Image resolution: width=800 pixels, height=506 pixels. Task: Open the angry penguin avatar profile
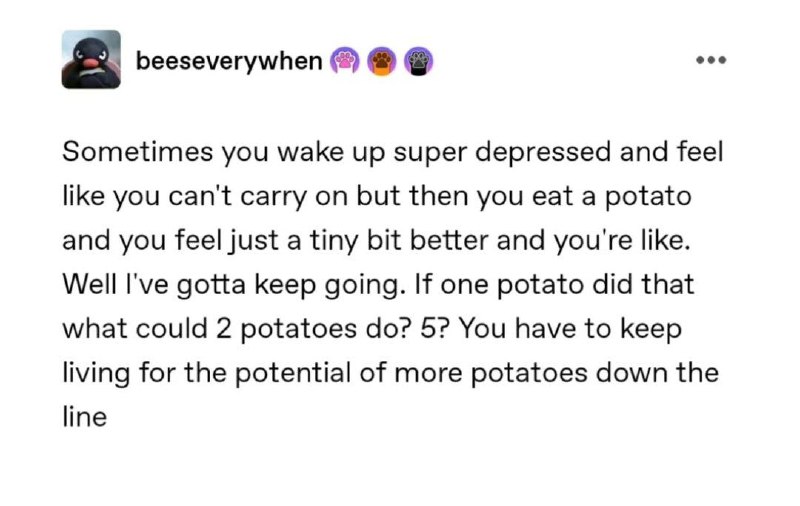91,59
